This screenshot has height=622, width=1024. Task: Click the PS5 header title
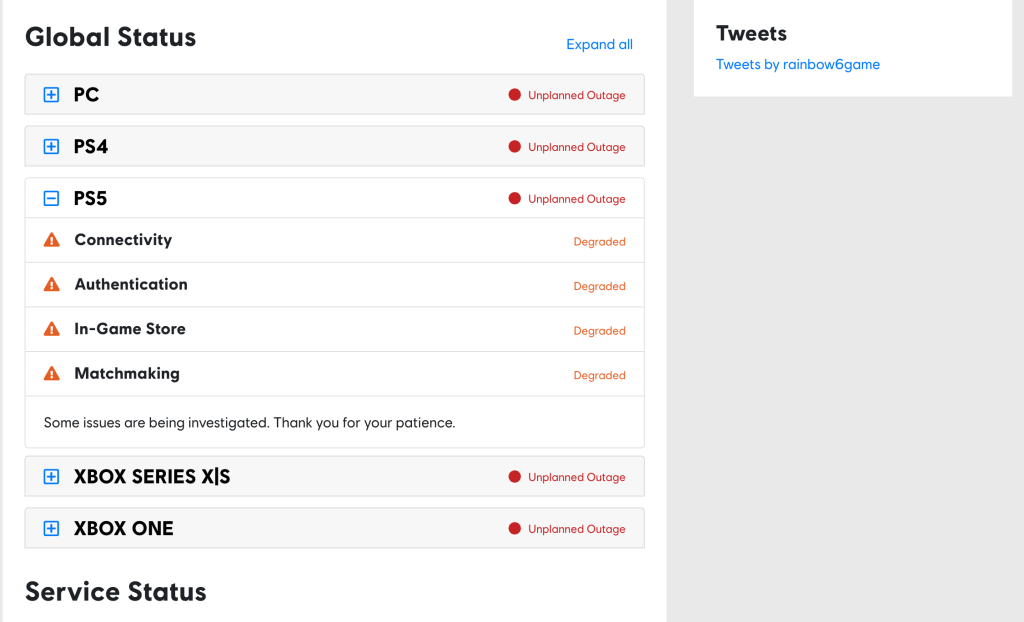point(90,199)
